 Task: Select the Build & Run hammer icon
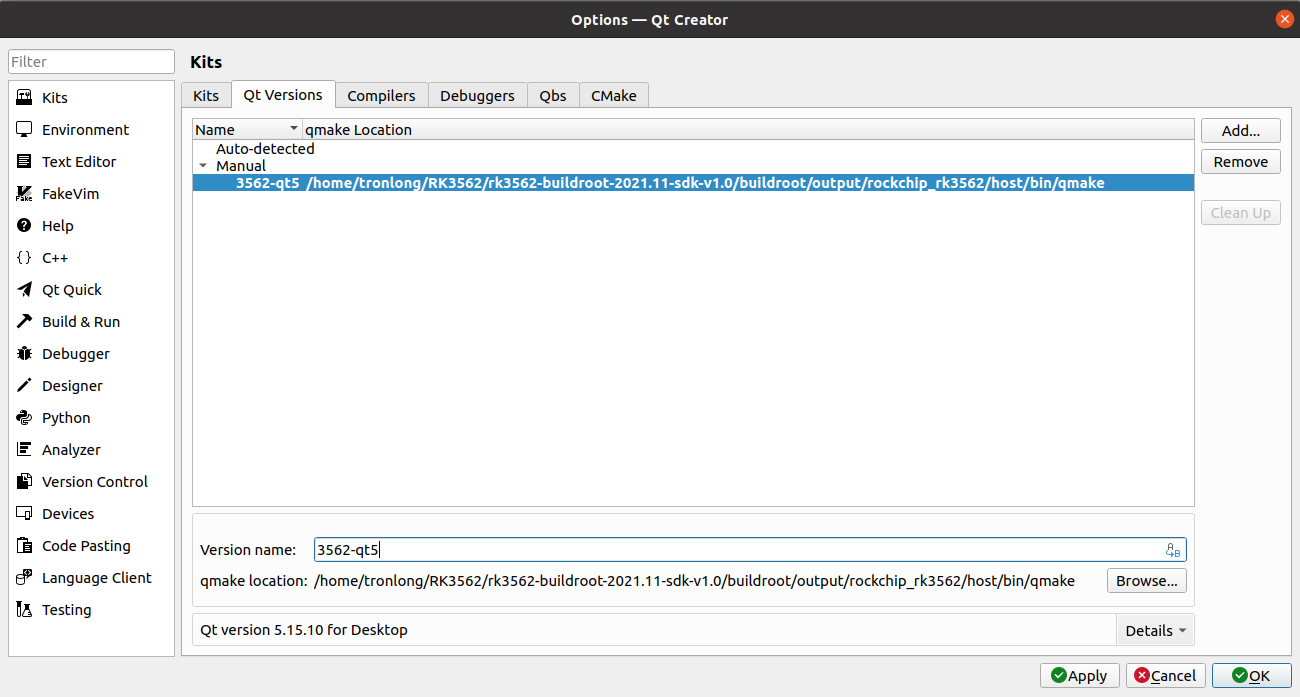25,322
